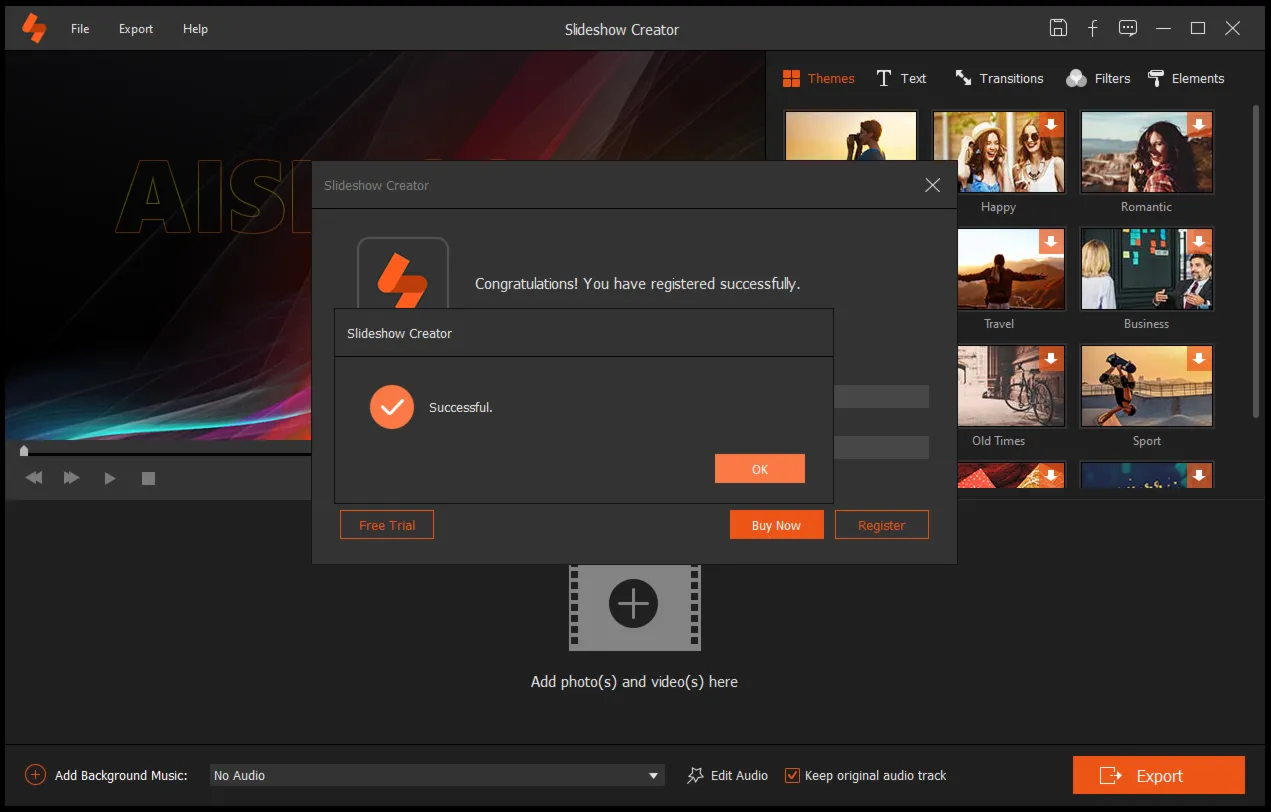Screen dimensions: 1271x812
Task: Download the Happy theme via arrow icon
Action: click(x=1052, y=124)
